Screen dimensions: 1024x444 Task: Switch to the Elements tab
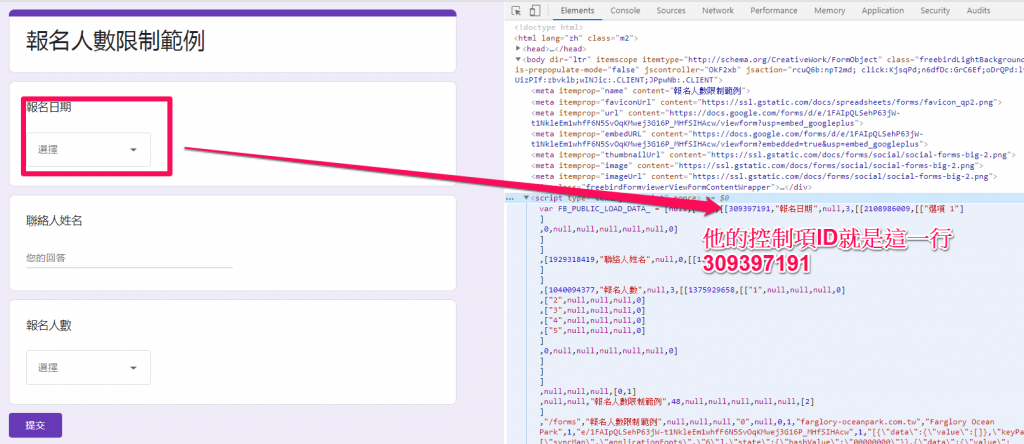click(577, 10)
